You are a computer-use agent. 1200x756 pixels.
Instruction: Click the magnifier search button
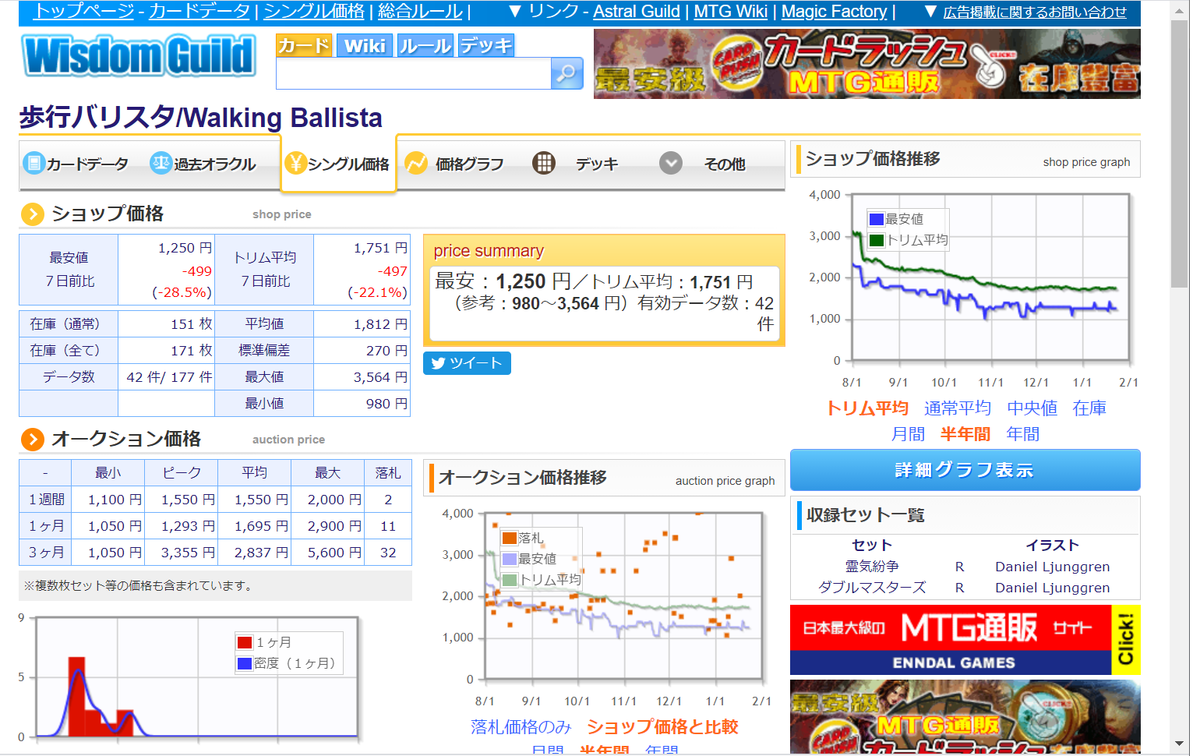[567, 73]
